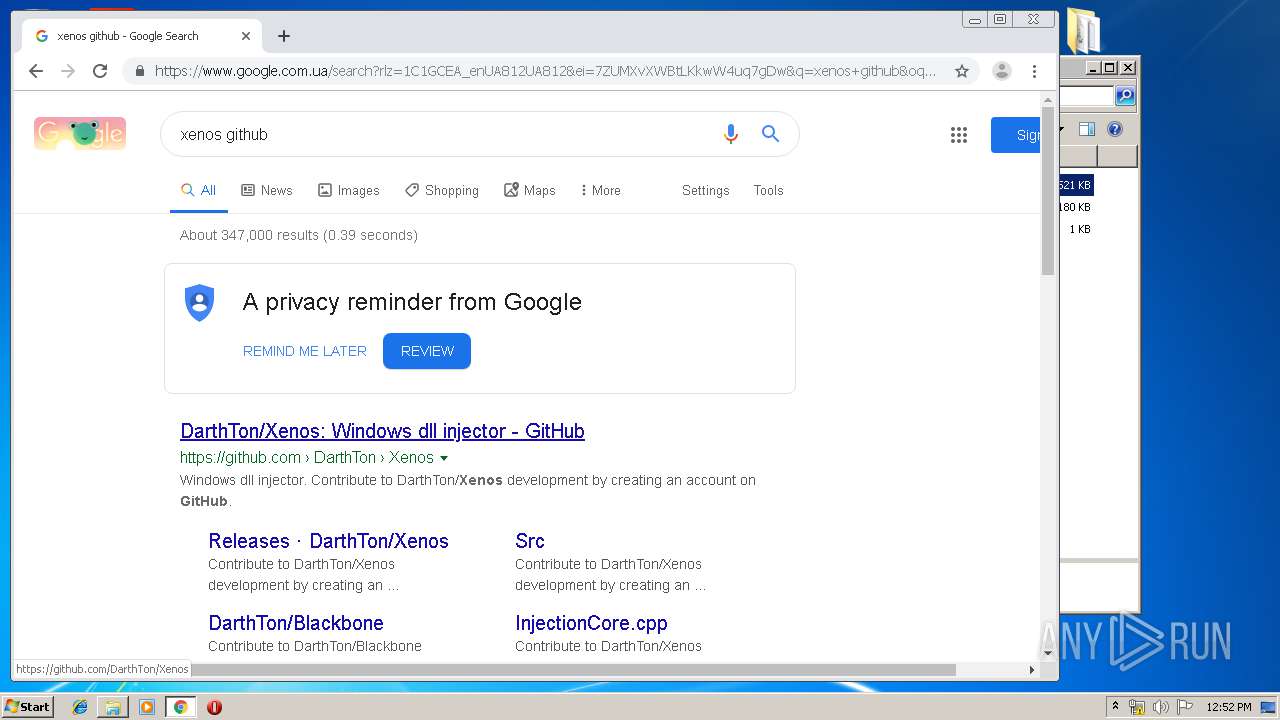1280x720 pixels.
Task: Select the All results tab
Action: click(198, 190)
